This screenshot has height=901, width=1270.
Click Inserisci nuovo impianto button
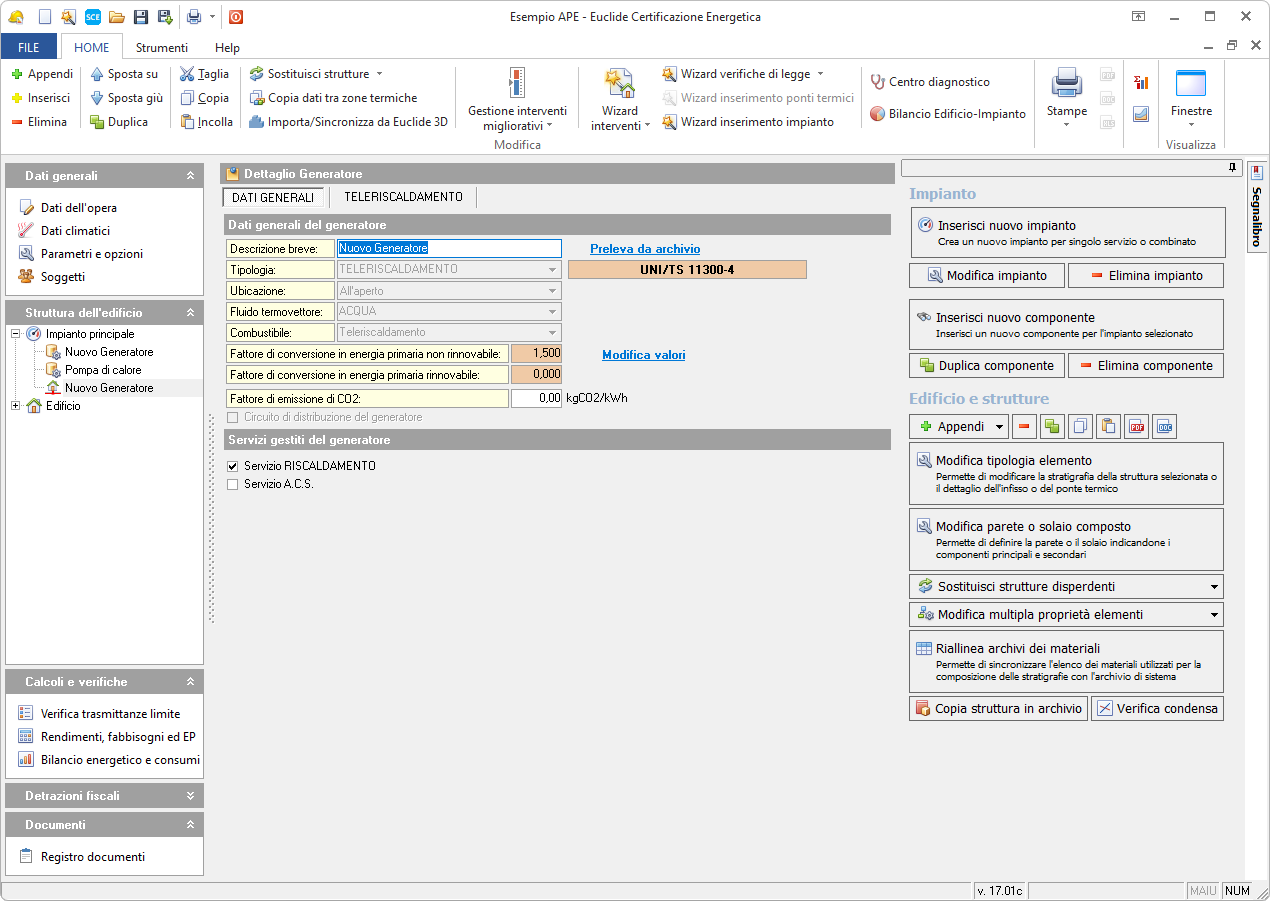[x=1067, y=233]
